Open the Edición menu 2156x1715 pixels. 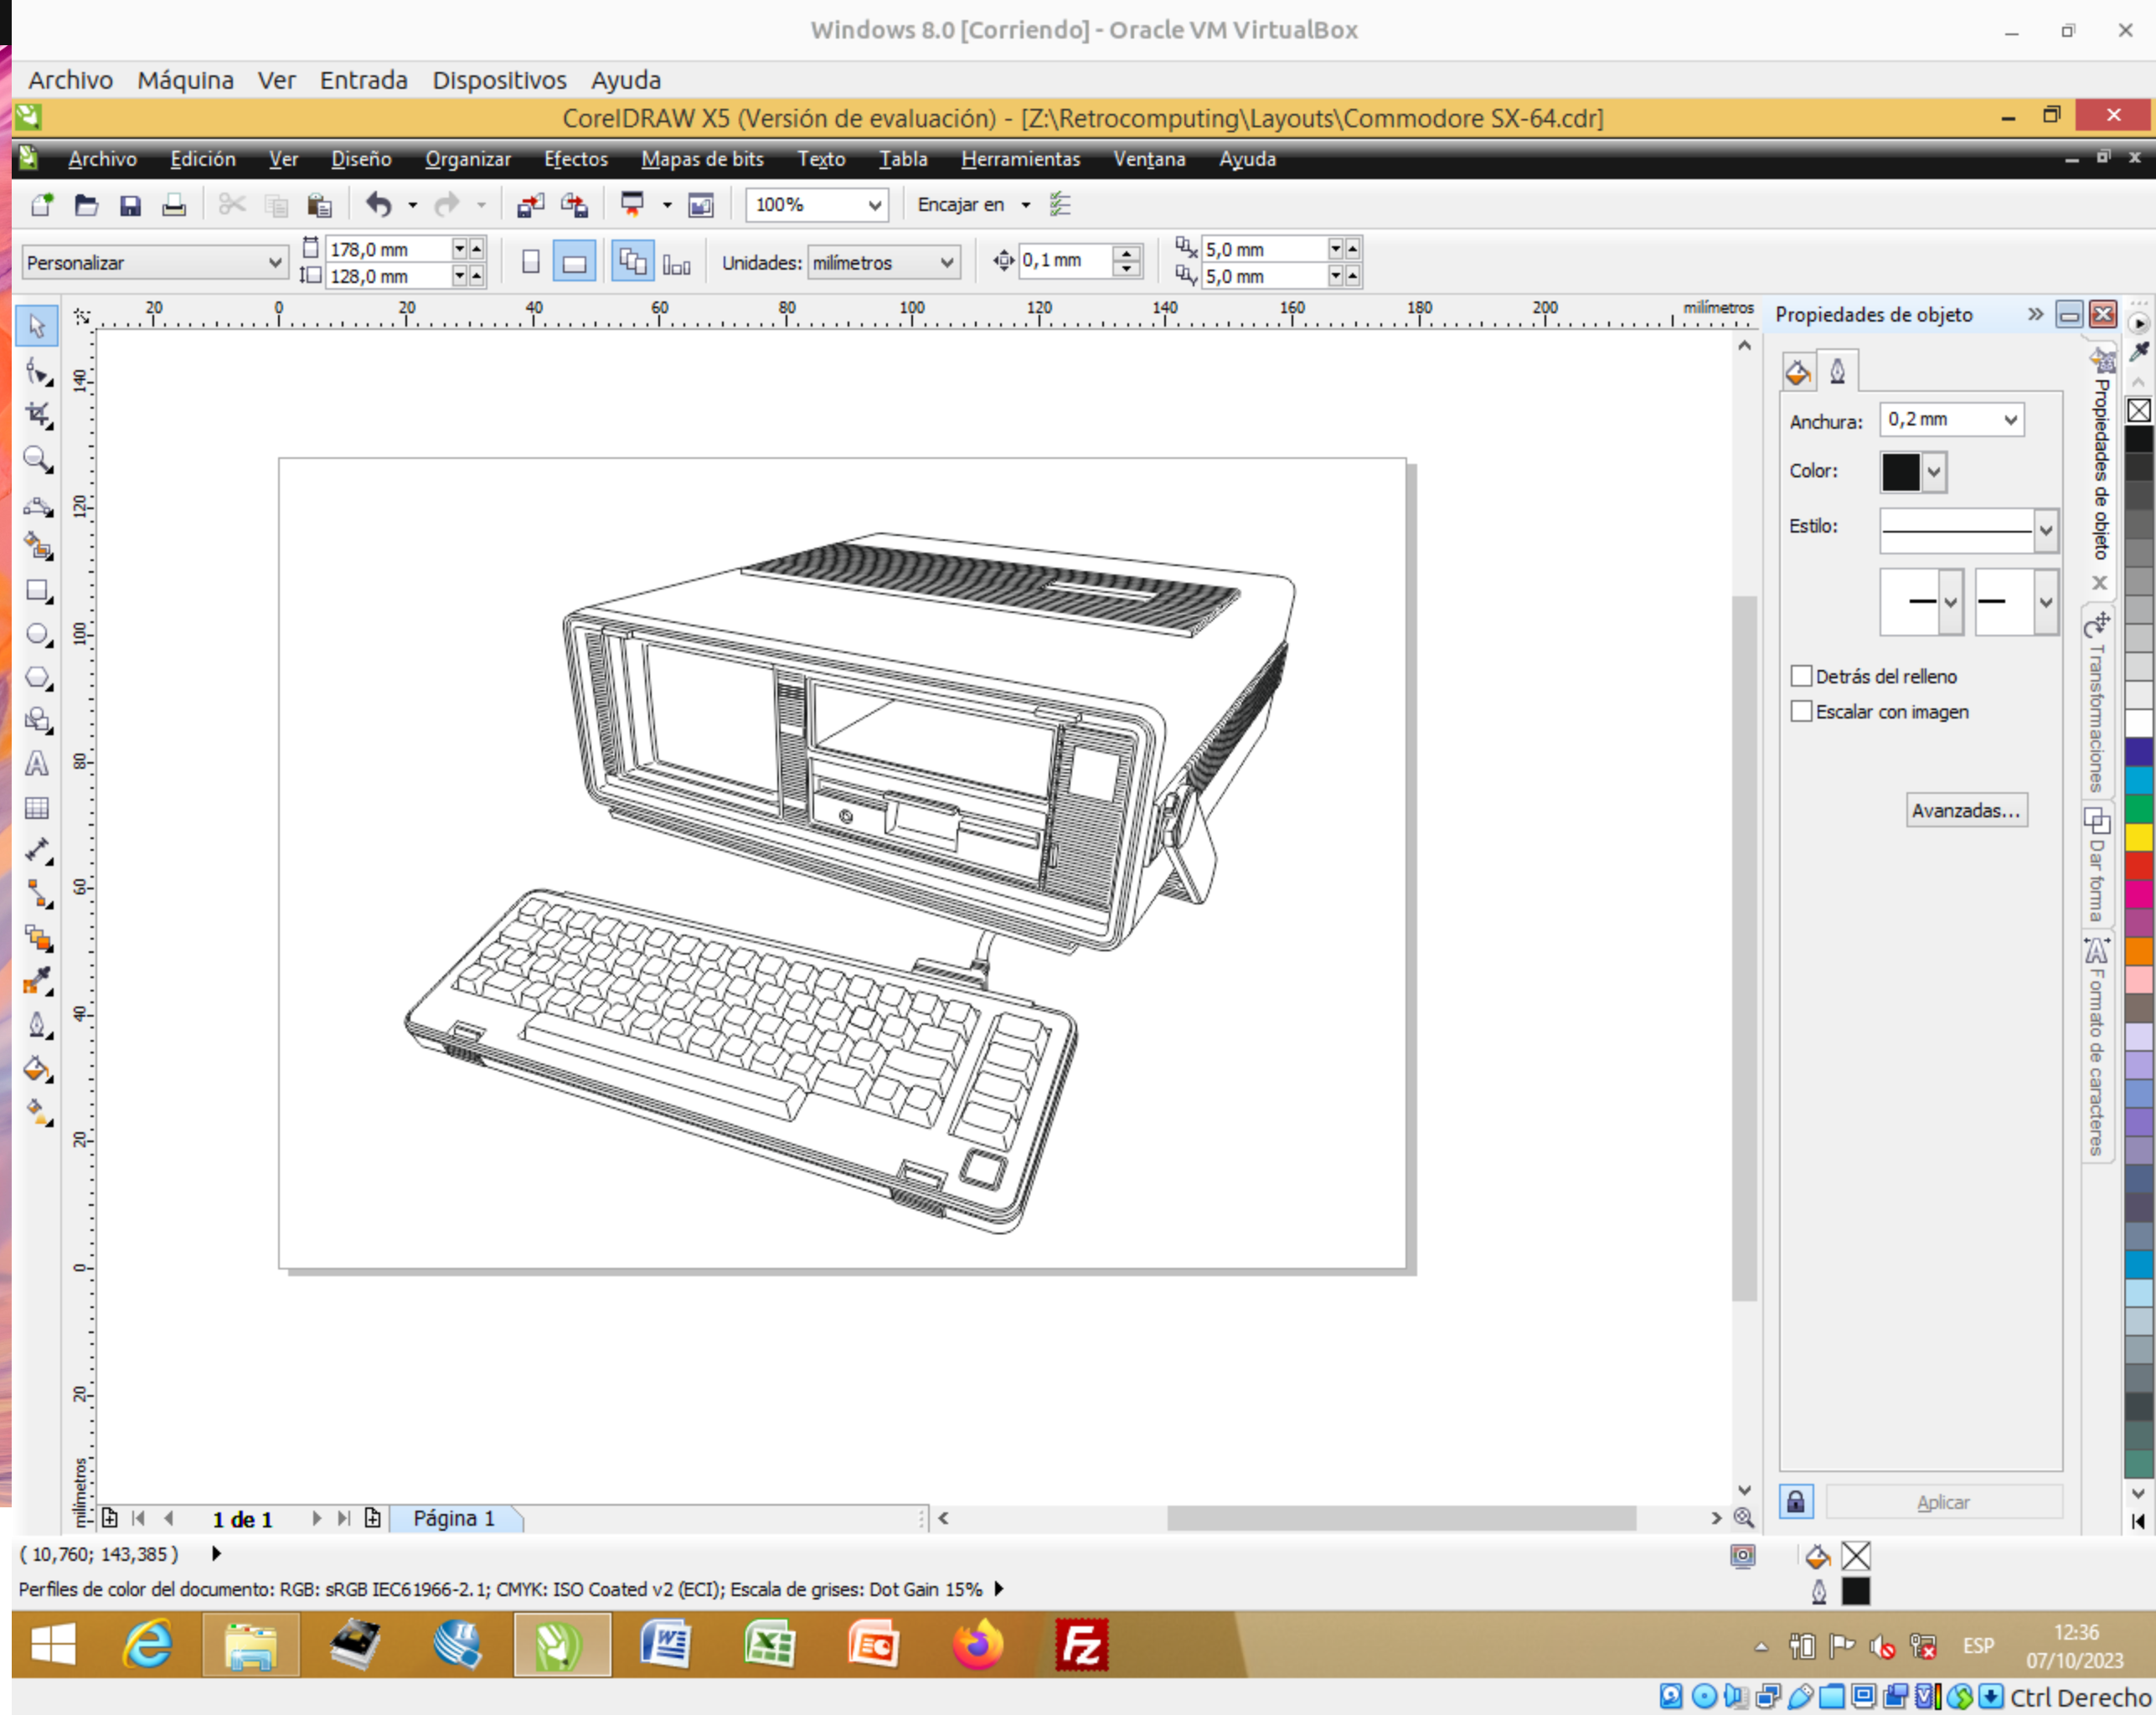pos(203,159)
